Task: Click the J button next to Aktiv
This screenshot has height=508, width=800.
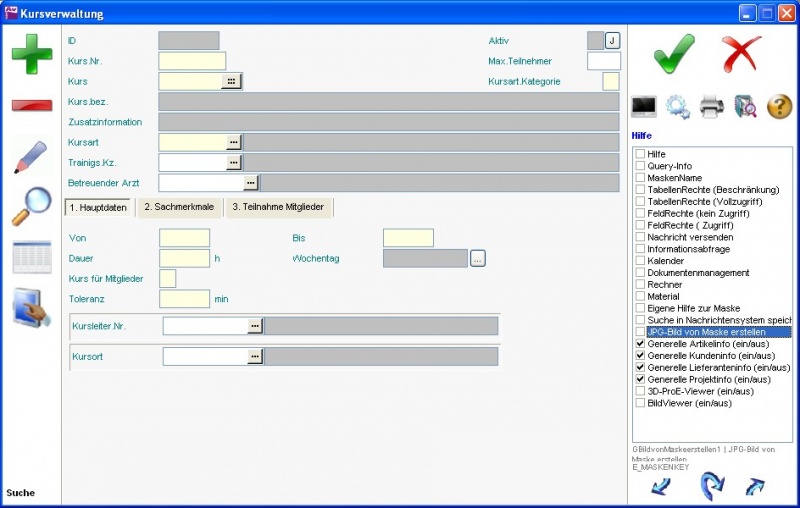Action: pos(612,40)
